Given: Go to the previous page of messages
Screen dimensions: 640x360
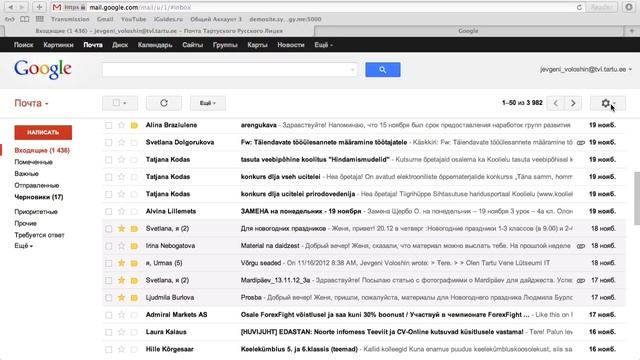Looking at the screenshot, I should [556, 103].
